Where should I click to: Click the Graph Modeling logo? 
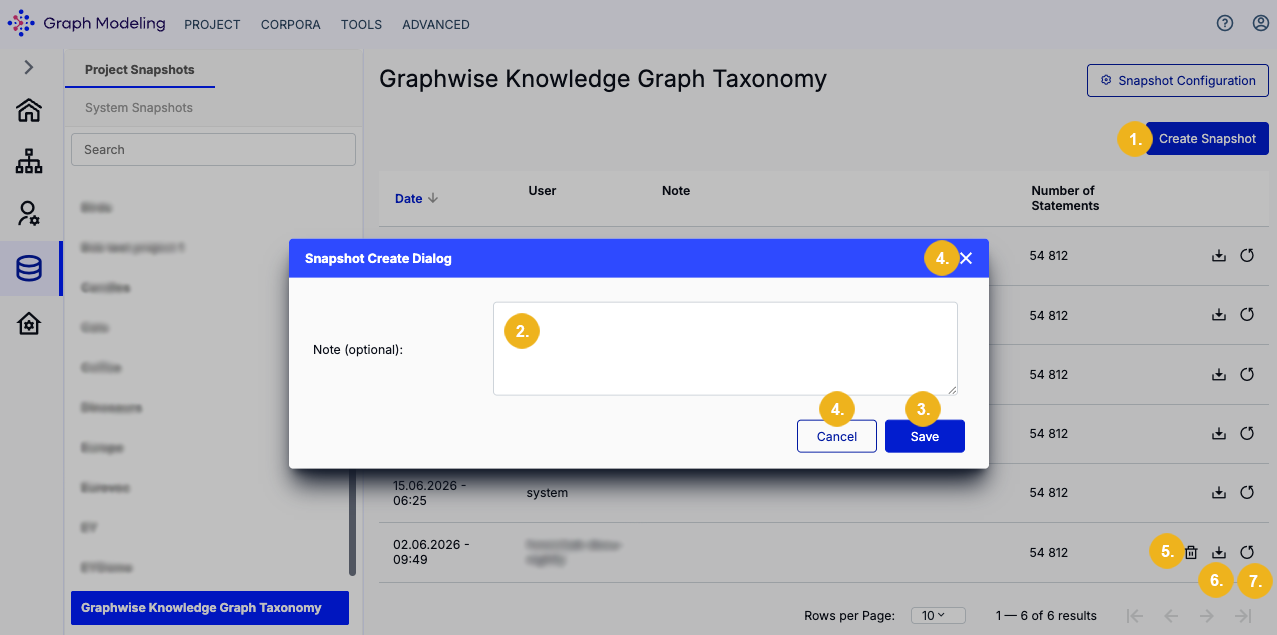click(x=85, y=23)
